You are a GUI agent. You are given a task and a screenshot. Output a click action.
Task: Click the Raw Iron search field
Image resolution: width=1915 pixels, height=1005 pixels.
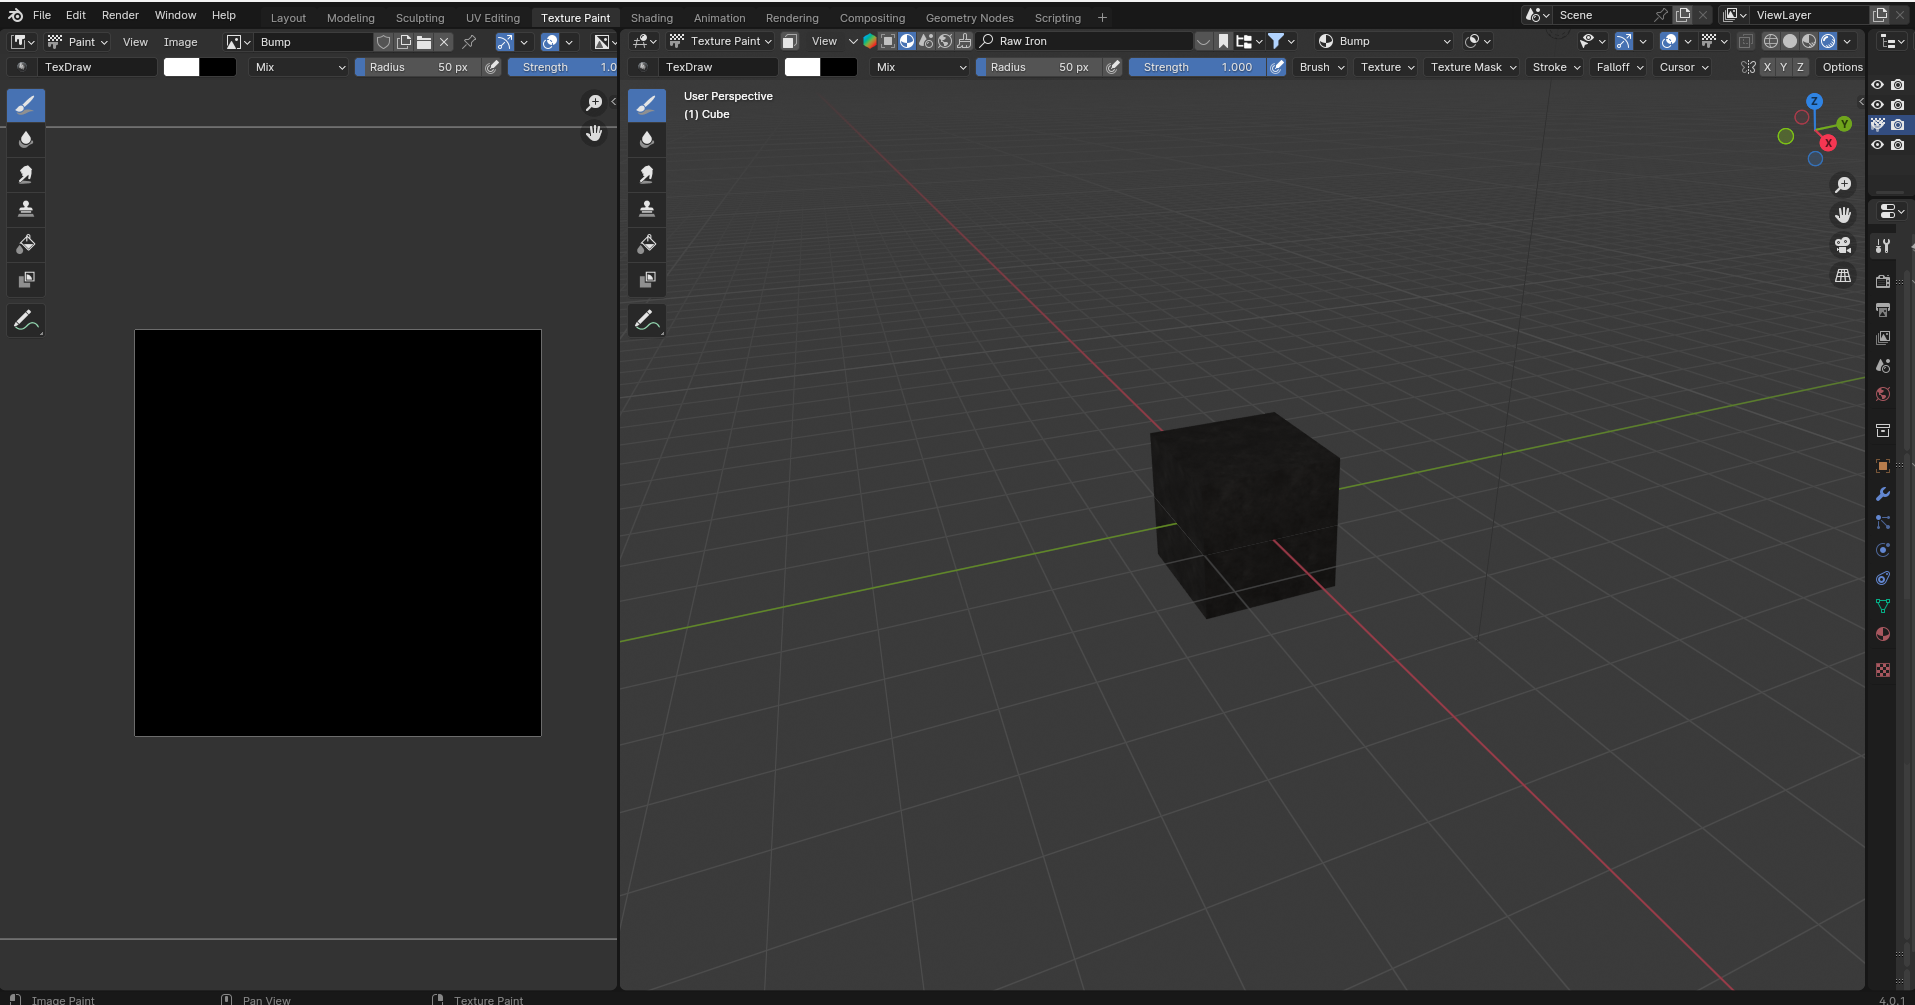pos(1085,41)
